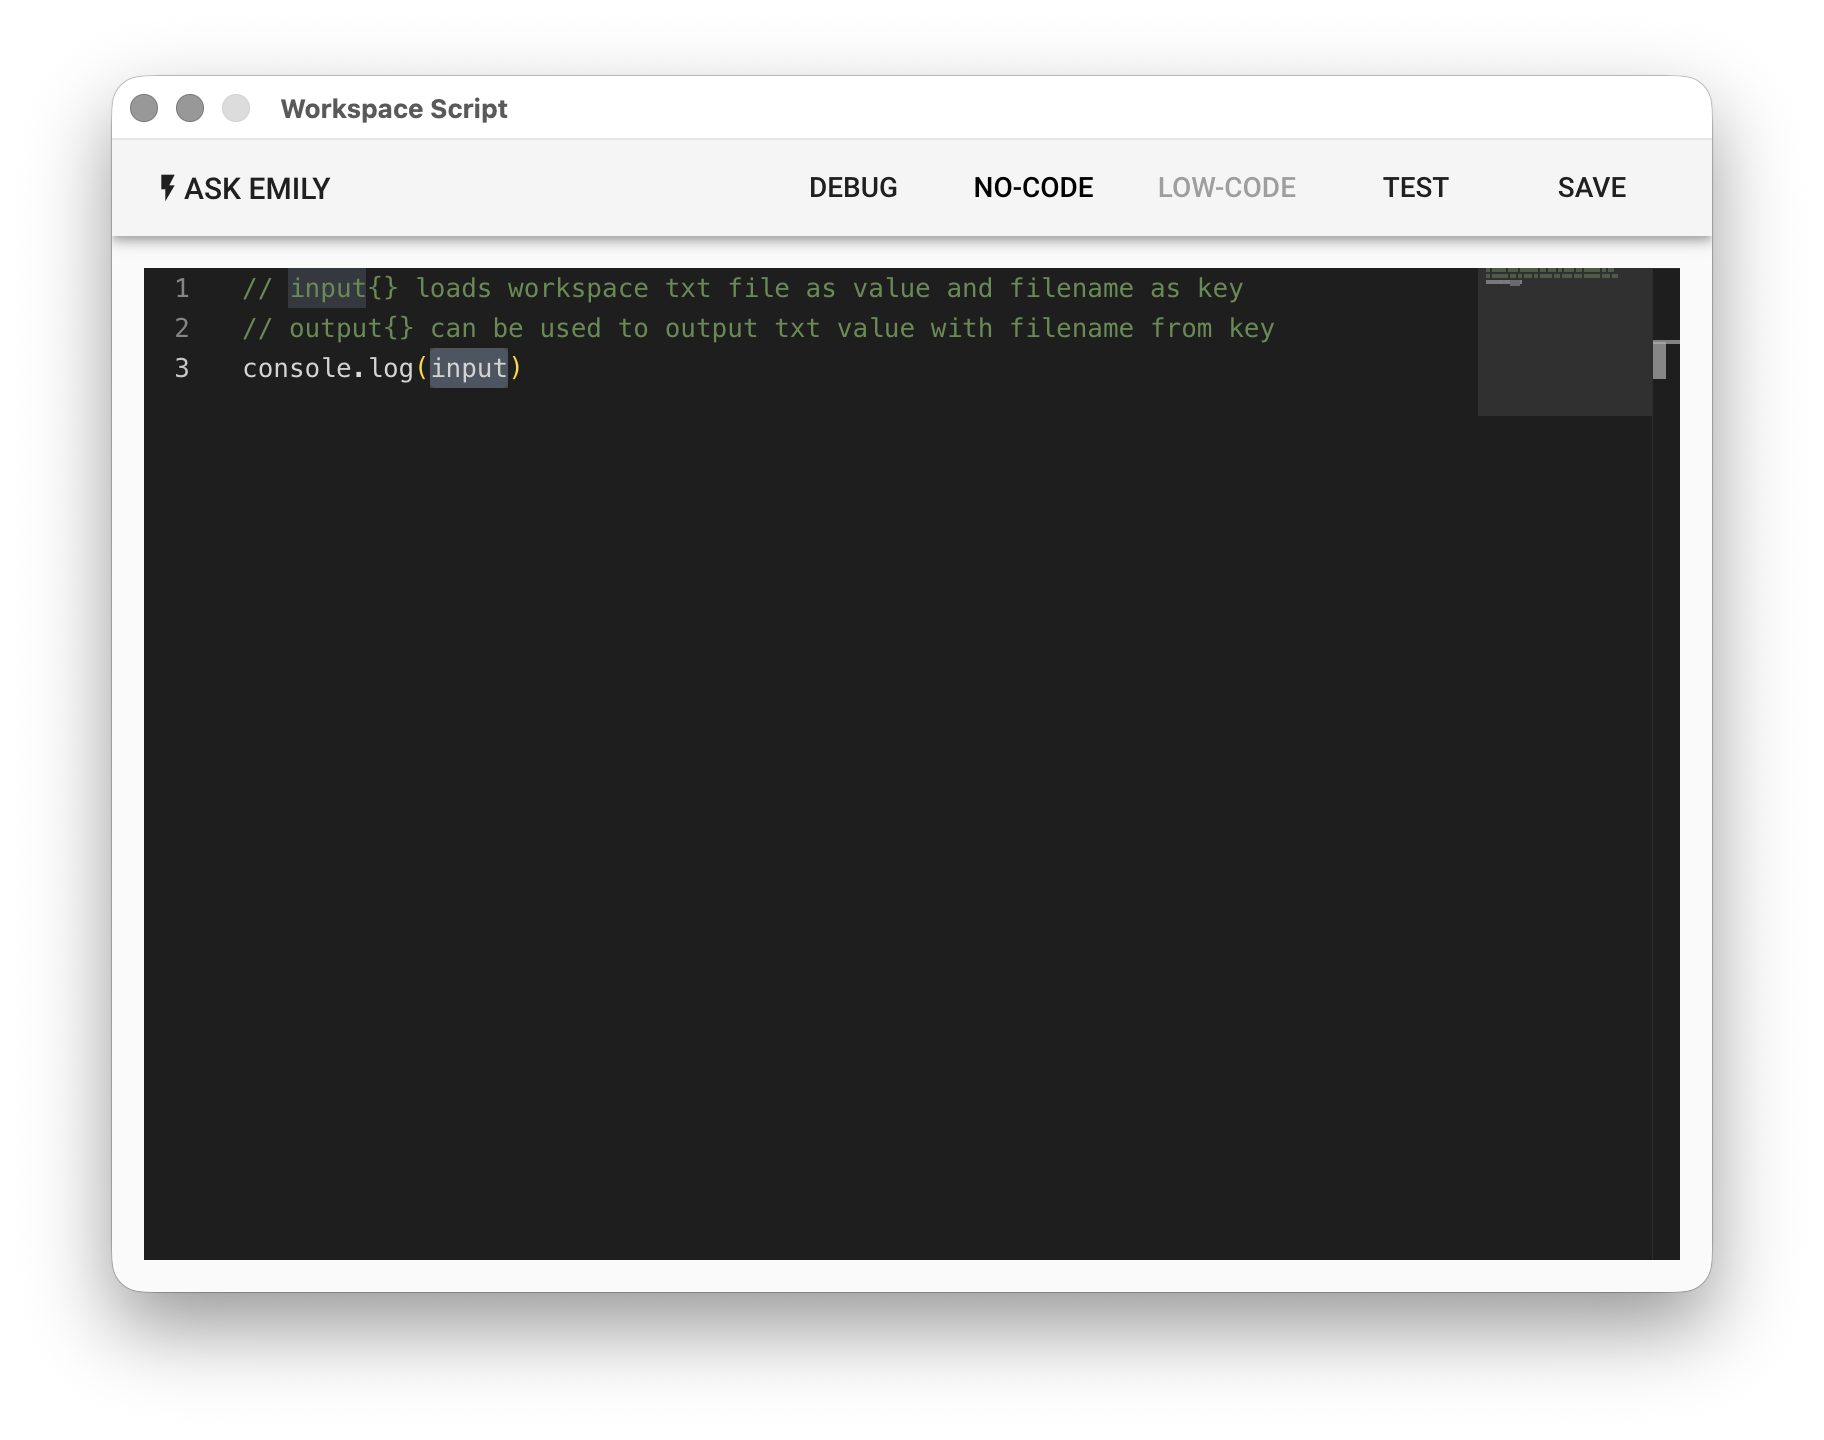This screenshot has height=1440, width=1824.
Task: Click the word console on line 3
Action: point(296,369)
